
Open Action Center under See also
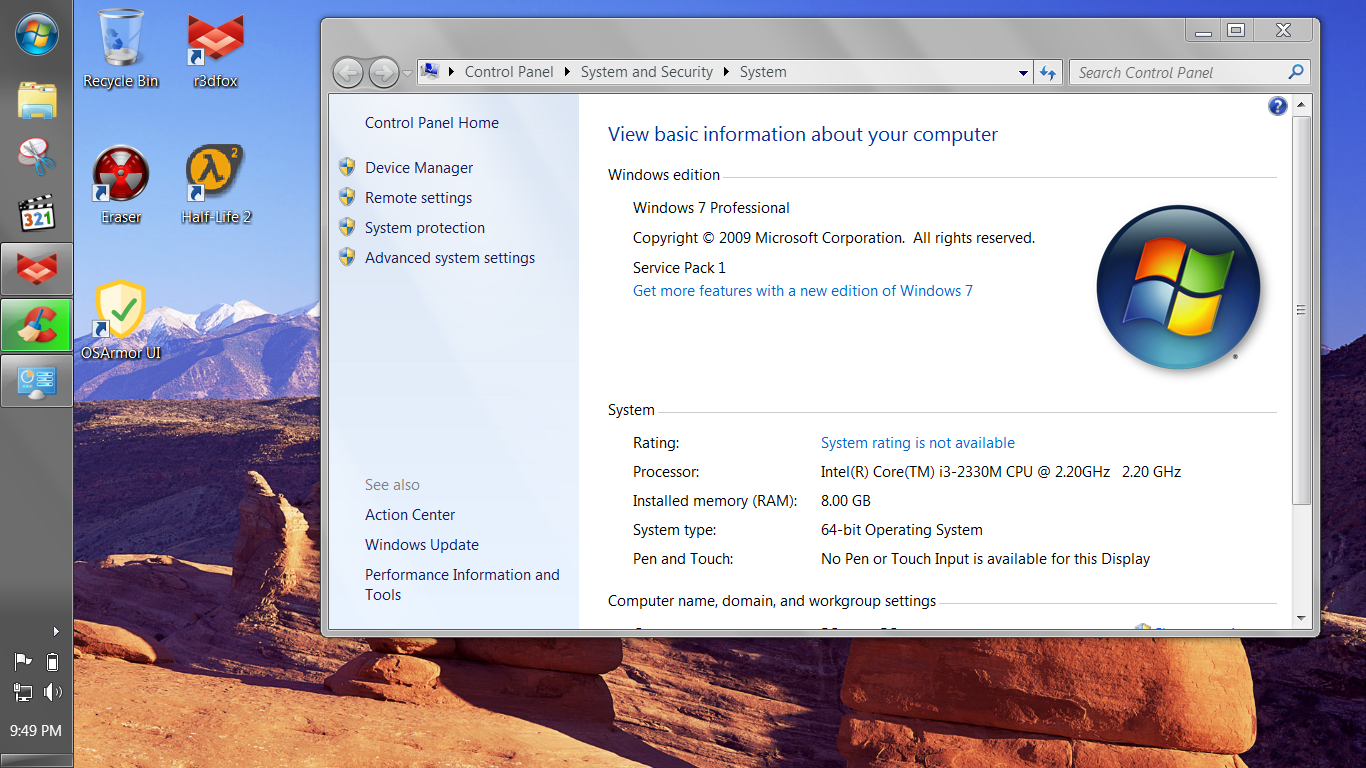pos(410,515)
